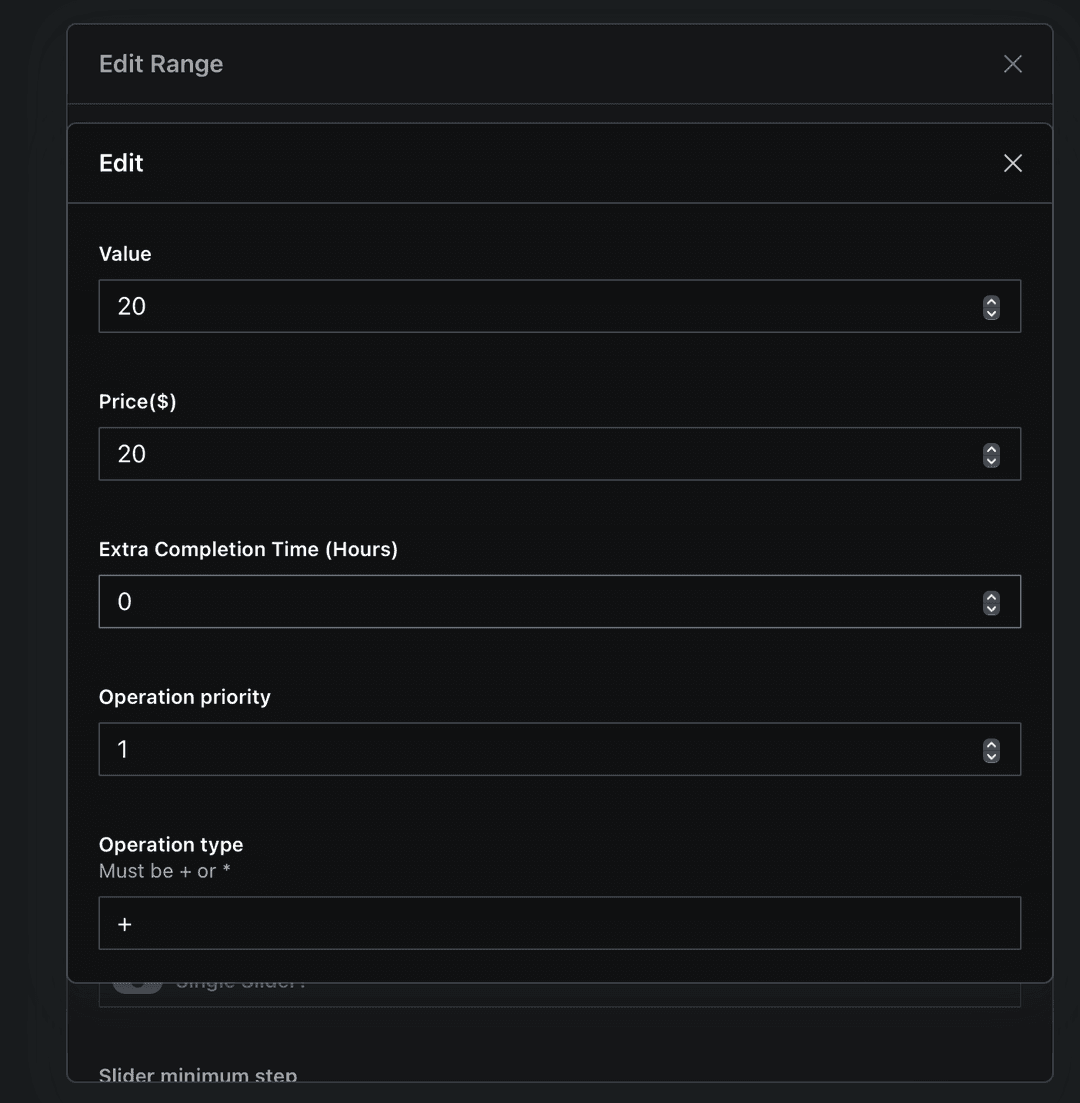Click the Operation type label
Viewport: 1080px width, 1103px height.
coord(171,845)
